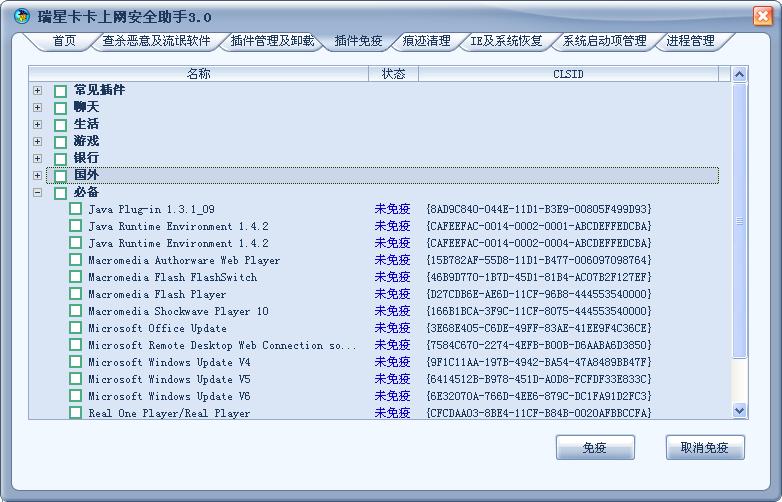
Task: Sort by the 状态 column header
Action: tap(393, 74)
